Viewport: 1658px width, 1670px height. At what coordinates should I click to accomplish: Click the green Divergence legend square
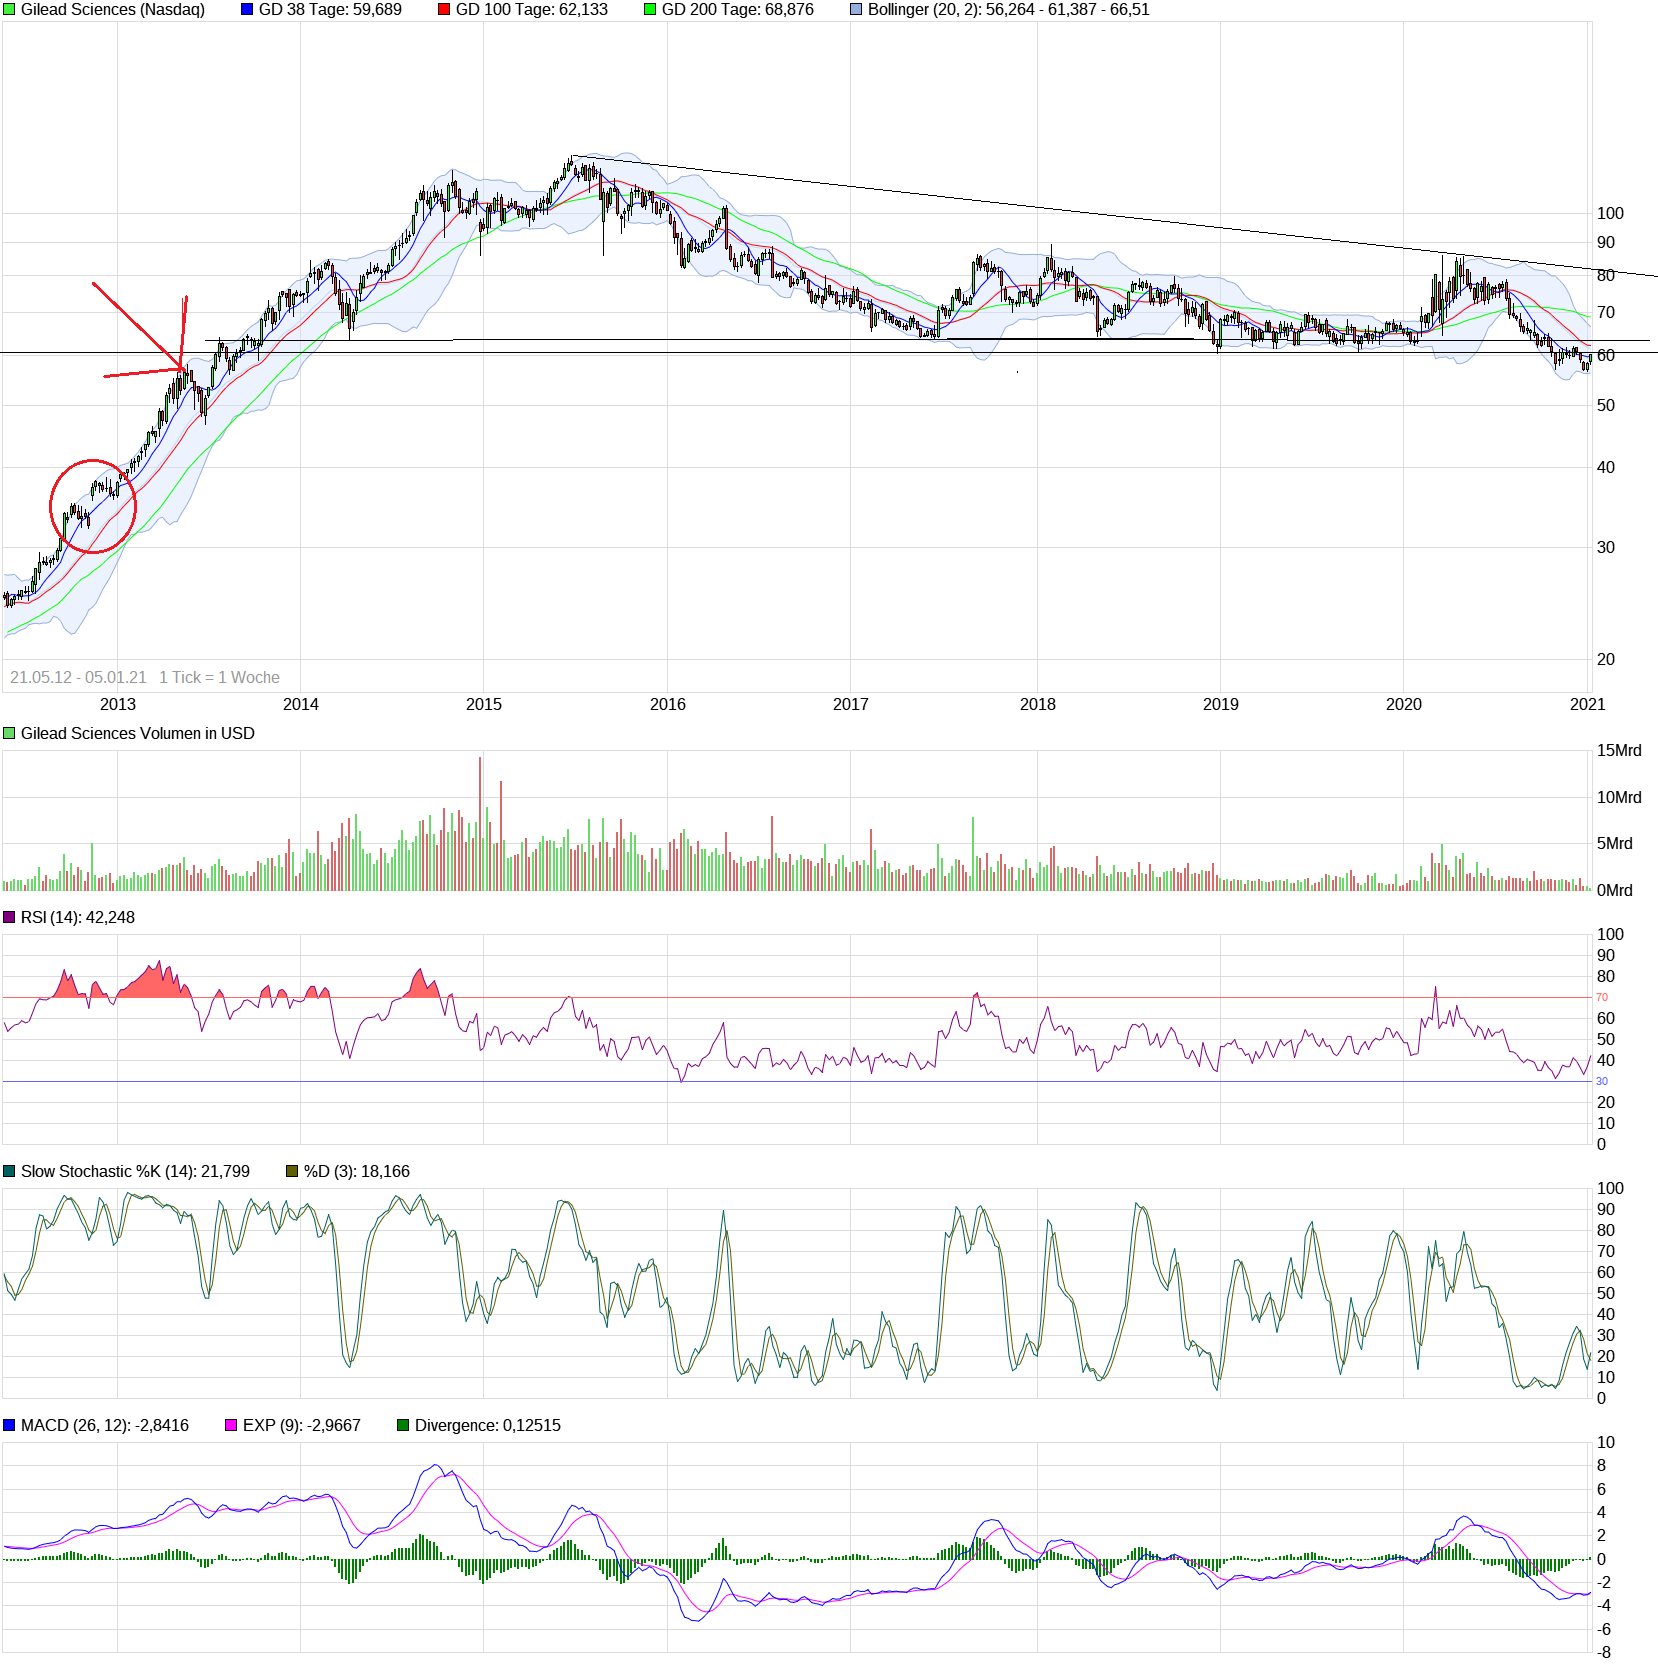coord(403,1426)
